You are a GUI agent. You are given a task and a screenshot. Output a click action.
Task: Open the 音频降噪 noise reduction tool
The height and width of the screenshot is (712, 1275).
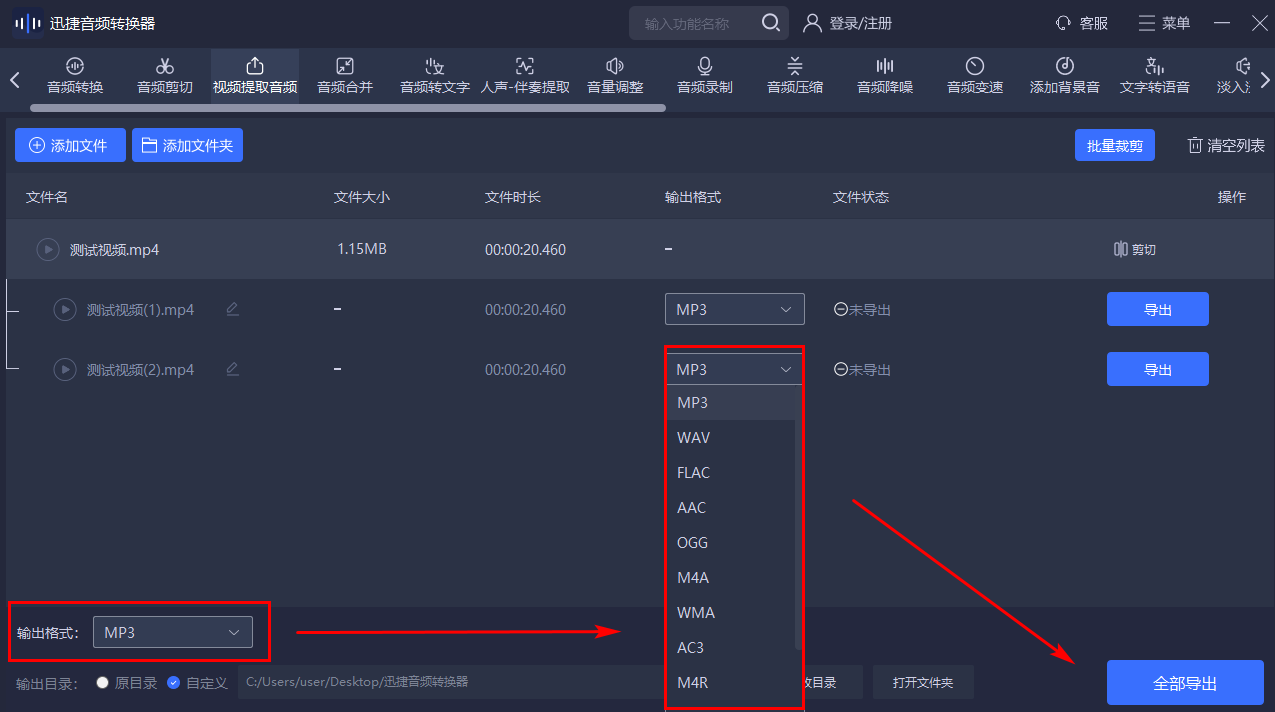[884, 76]
